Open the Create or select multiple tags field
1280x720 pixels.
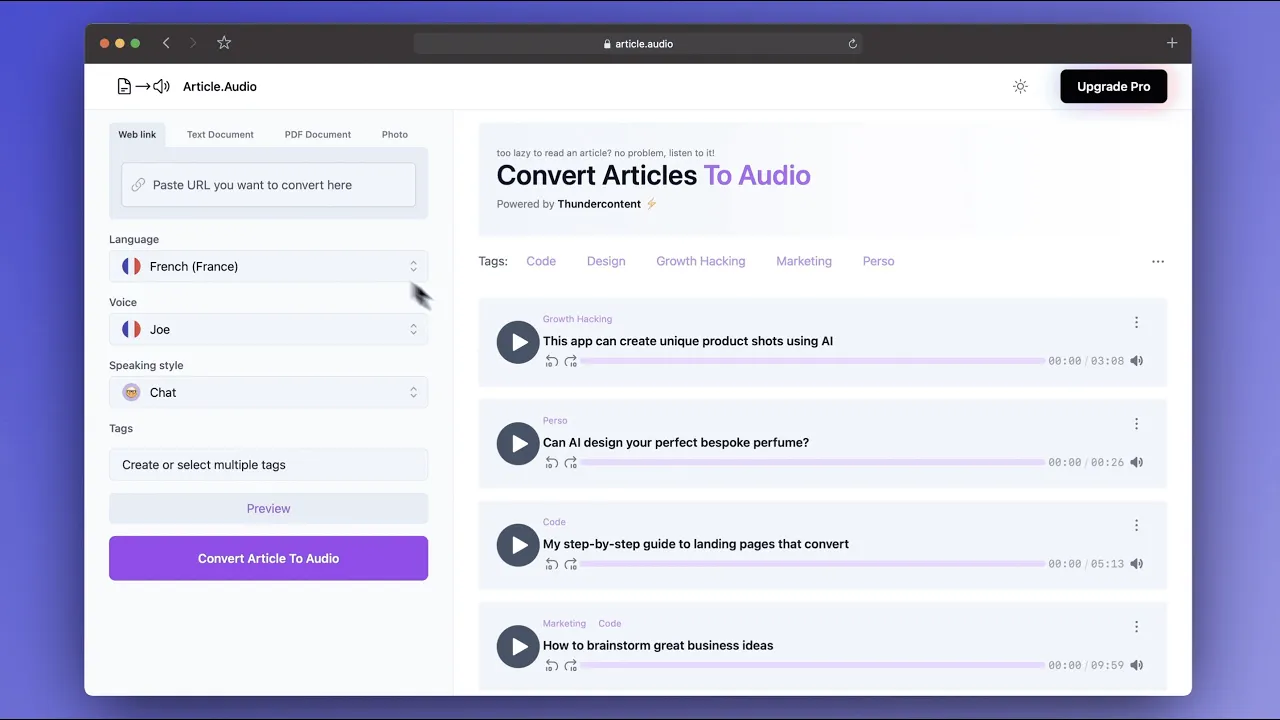pos(268,465)
